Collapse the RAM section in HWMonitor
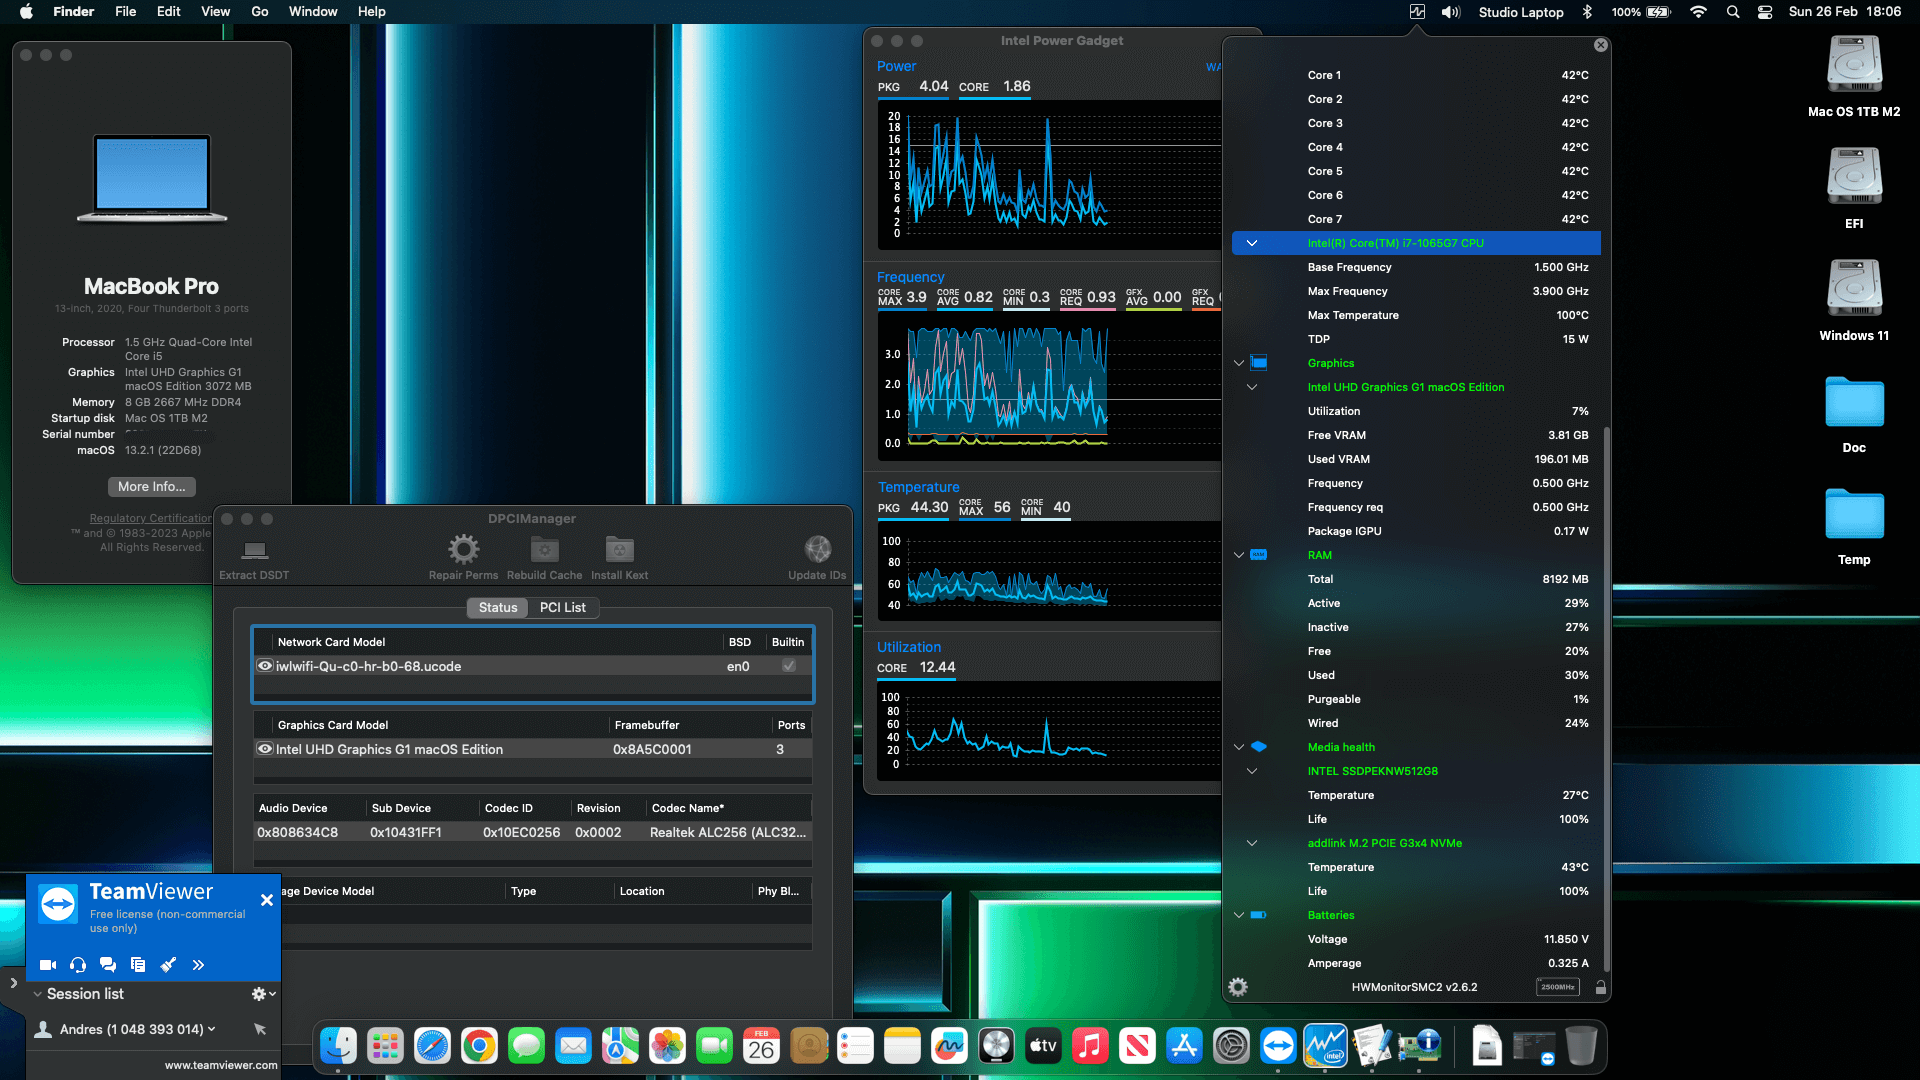The image size is (1920, 1080). click(x=1239, y=555)
